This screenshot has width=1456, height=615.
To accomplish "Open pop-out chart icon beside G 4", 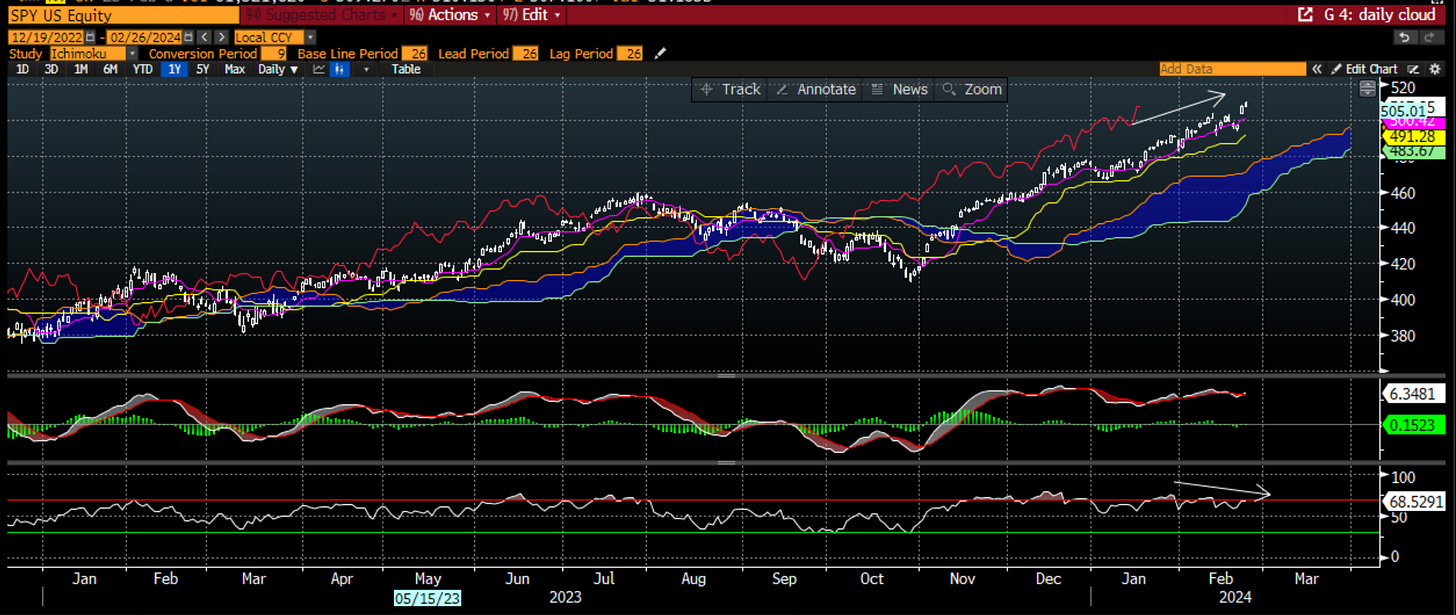I will coord(1305,14).
